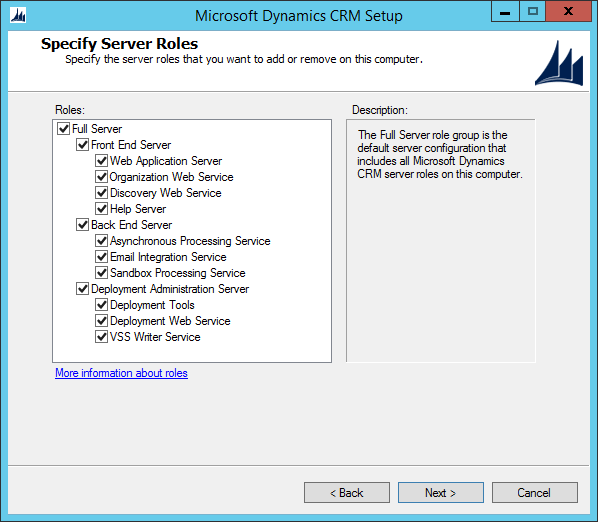Toggle the Deployment Tools checkbox
Image resolution: width=598 pixels, height=522 pixels.
(101, 305)
